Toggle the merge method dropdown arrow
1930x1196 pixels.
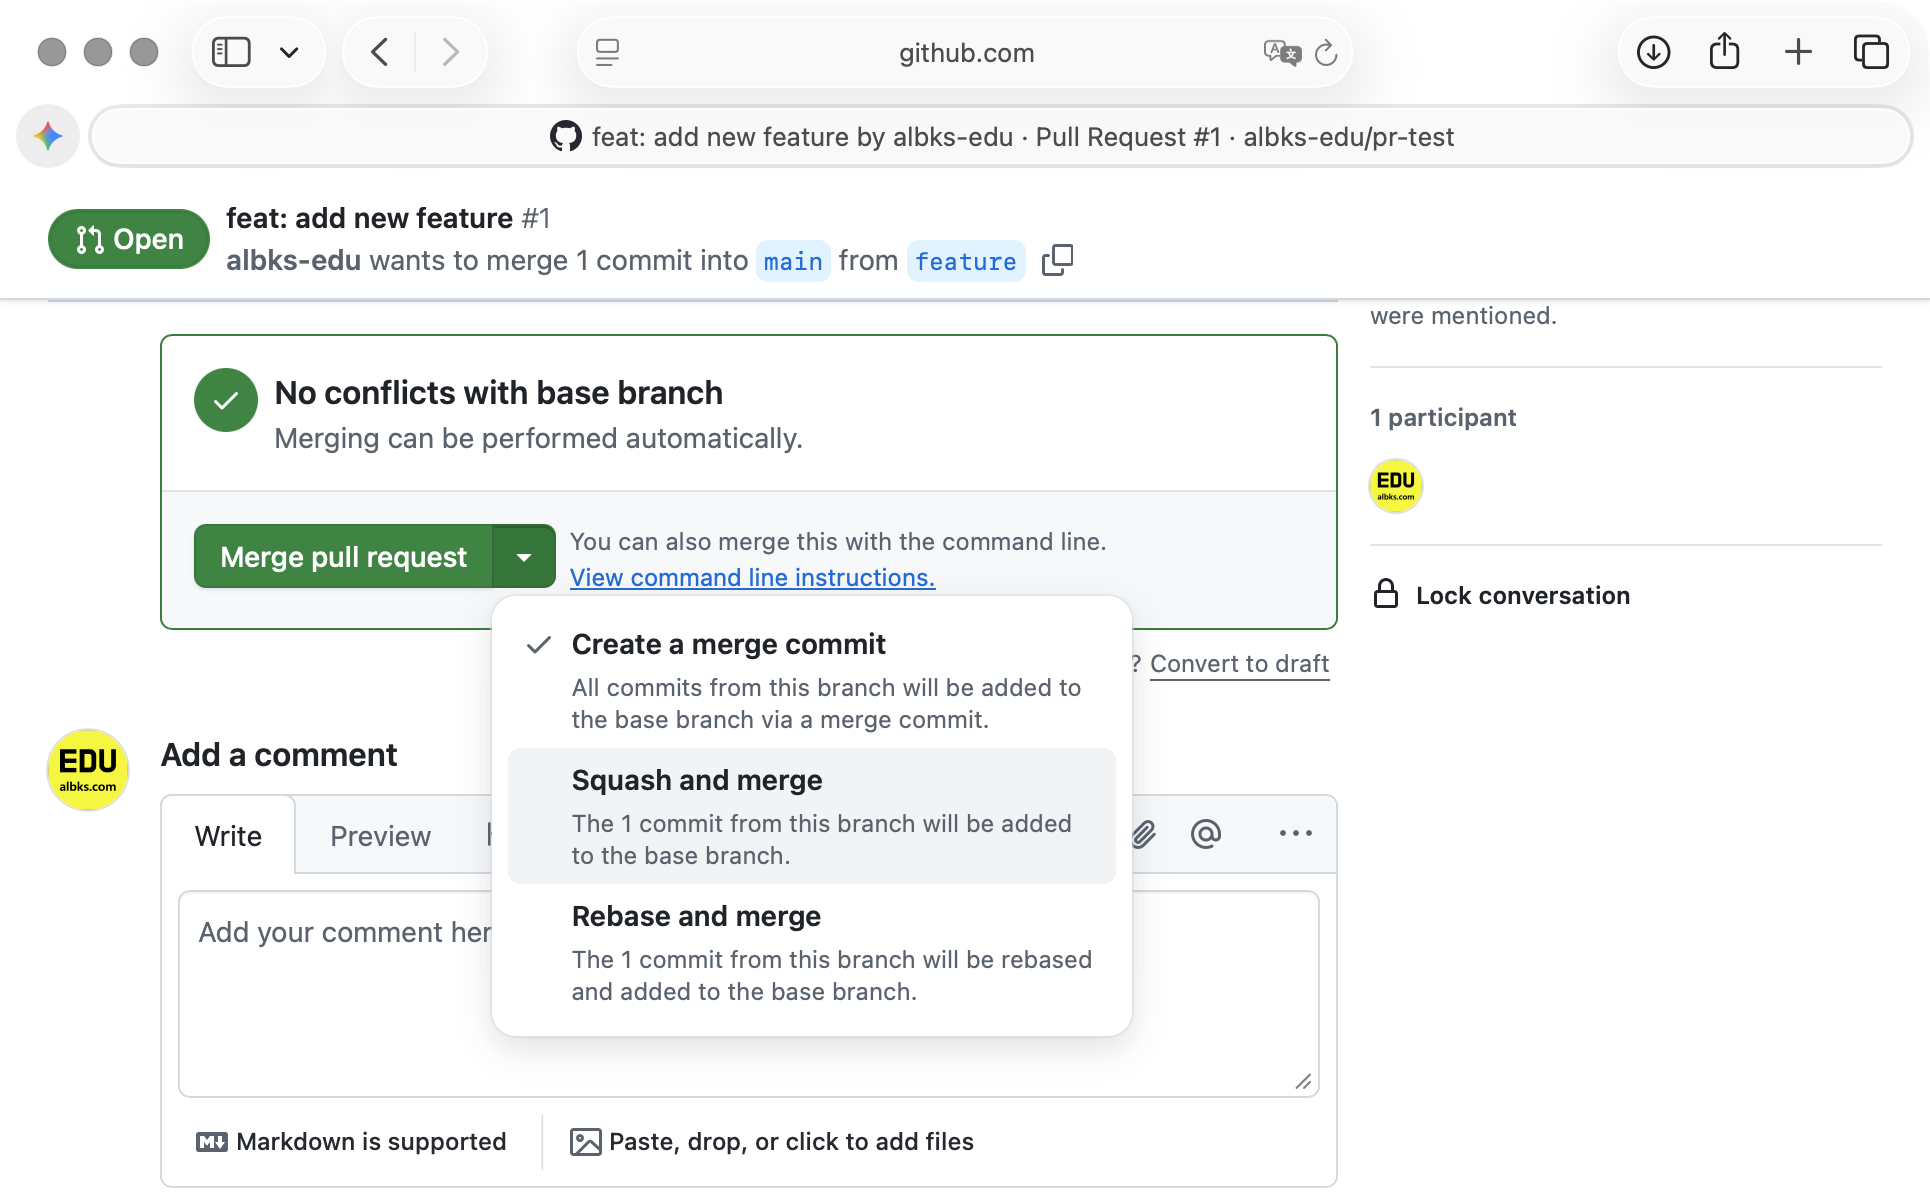pos(524,557)
